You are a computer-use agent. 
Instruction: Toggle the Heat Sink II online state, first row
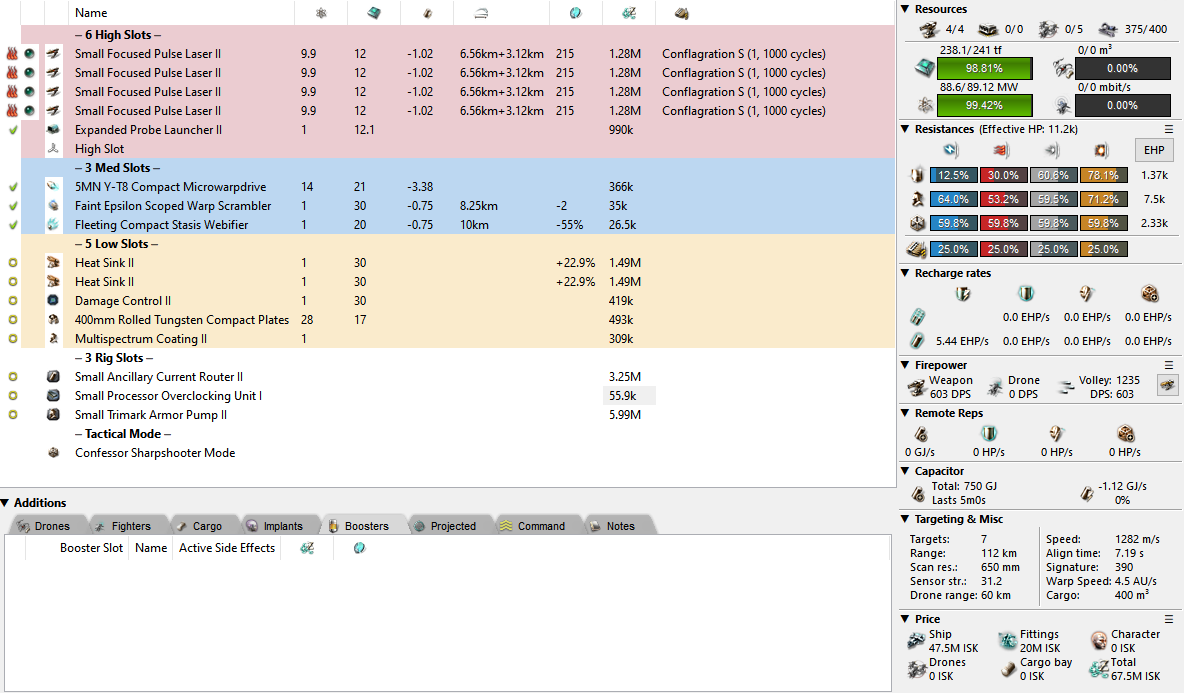(x=12, y=263)
